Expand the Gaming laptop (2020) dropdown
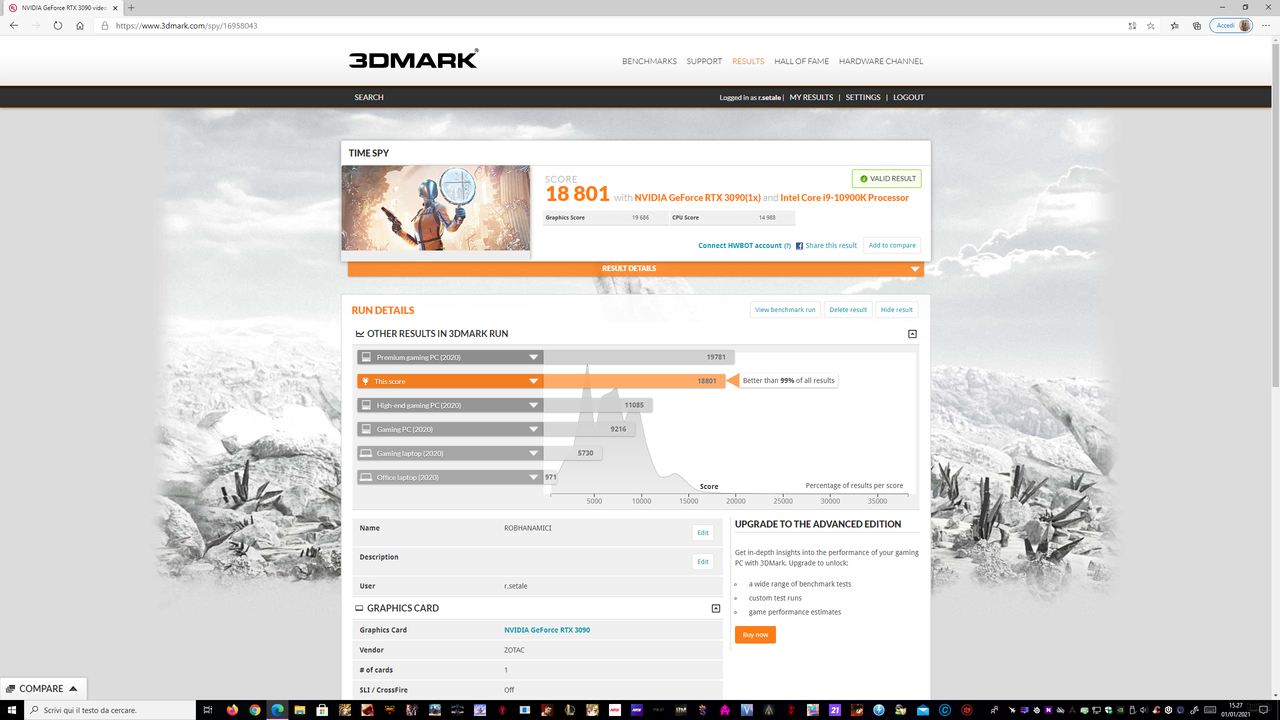The height and width of the screenshot is (720, 1280). pos(533,452)
